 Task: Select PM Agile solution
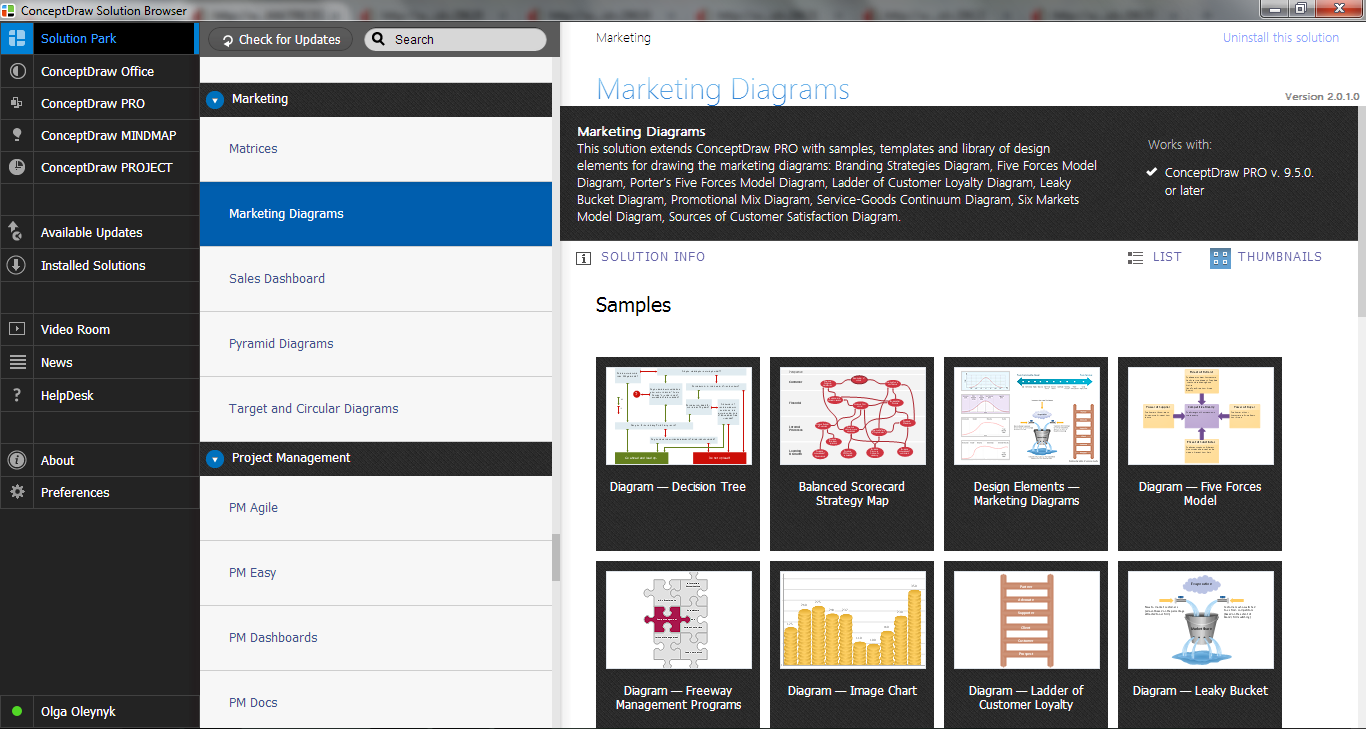[376, 508]
